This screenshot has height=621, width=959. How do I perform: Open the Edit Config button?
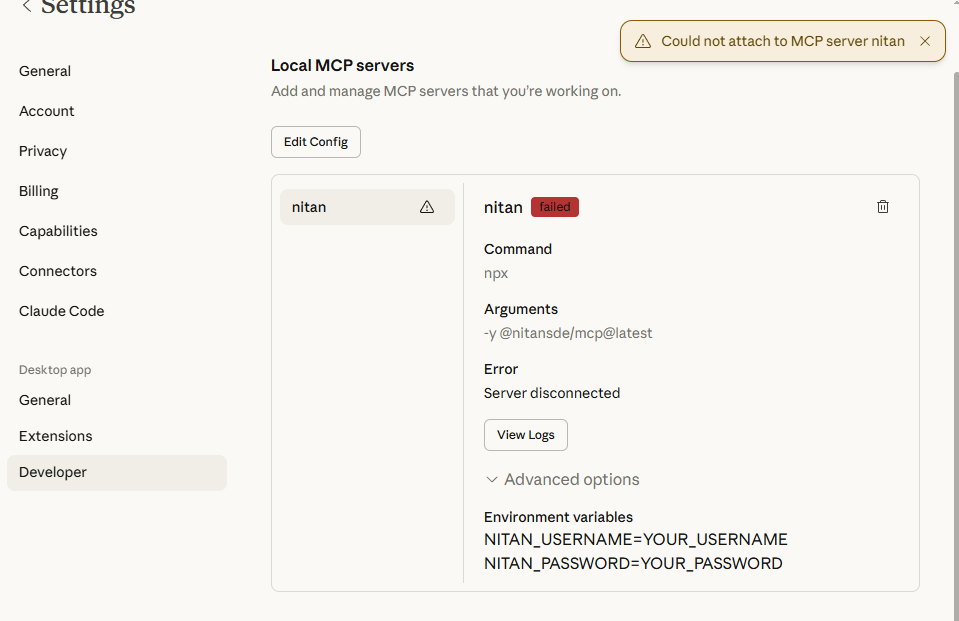(x=315, y=142)
